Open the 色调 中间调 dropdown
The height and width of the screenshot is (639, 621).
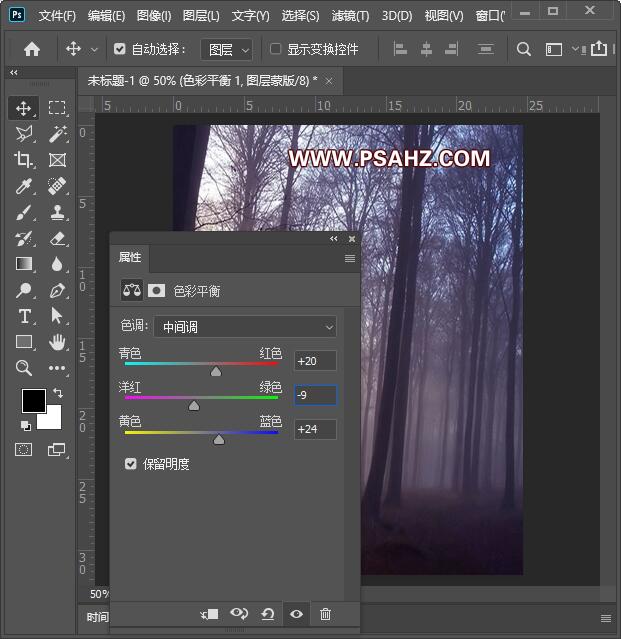[245, 327]
